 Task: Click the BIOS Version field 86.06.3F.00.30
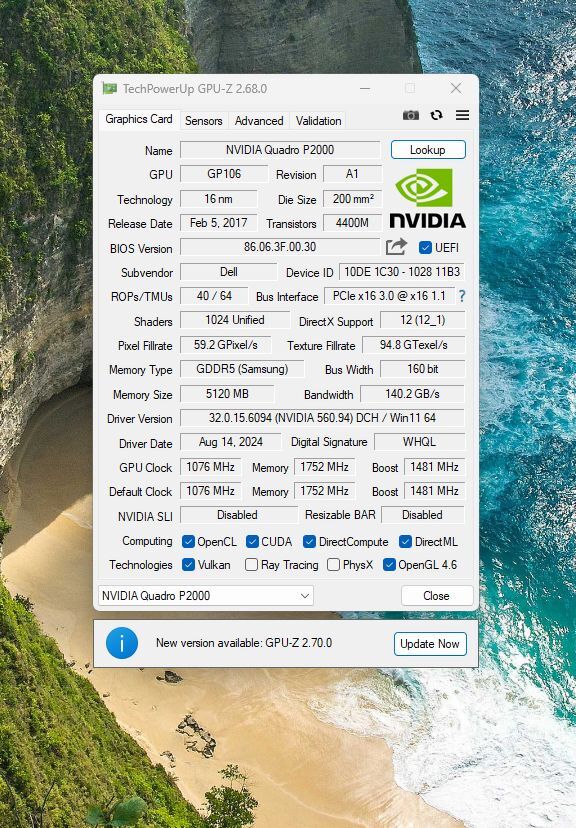coord(280,247)
